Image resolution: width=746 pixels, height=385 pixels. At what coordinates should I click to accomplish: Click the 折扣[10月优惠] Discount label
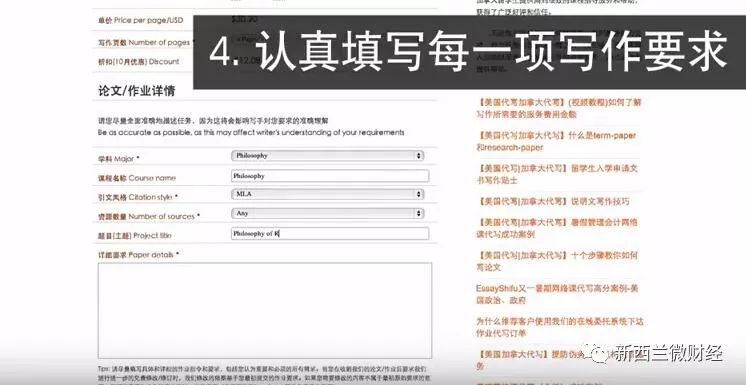coord(138,61)
